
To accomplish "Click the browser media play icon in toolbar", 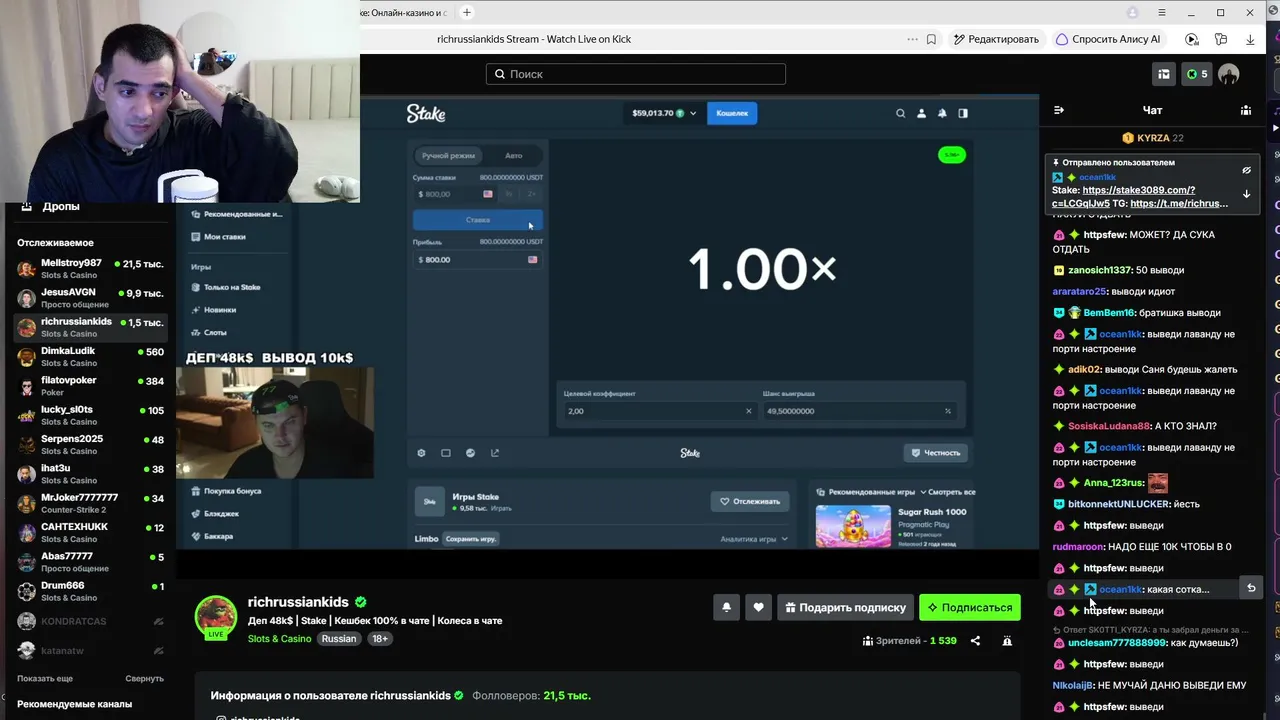I will (x=1191, y=39).
